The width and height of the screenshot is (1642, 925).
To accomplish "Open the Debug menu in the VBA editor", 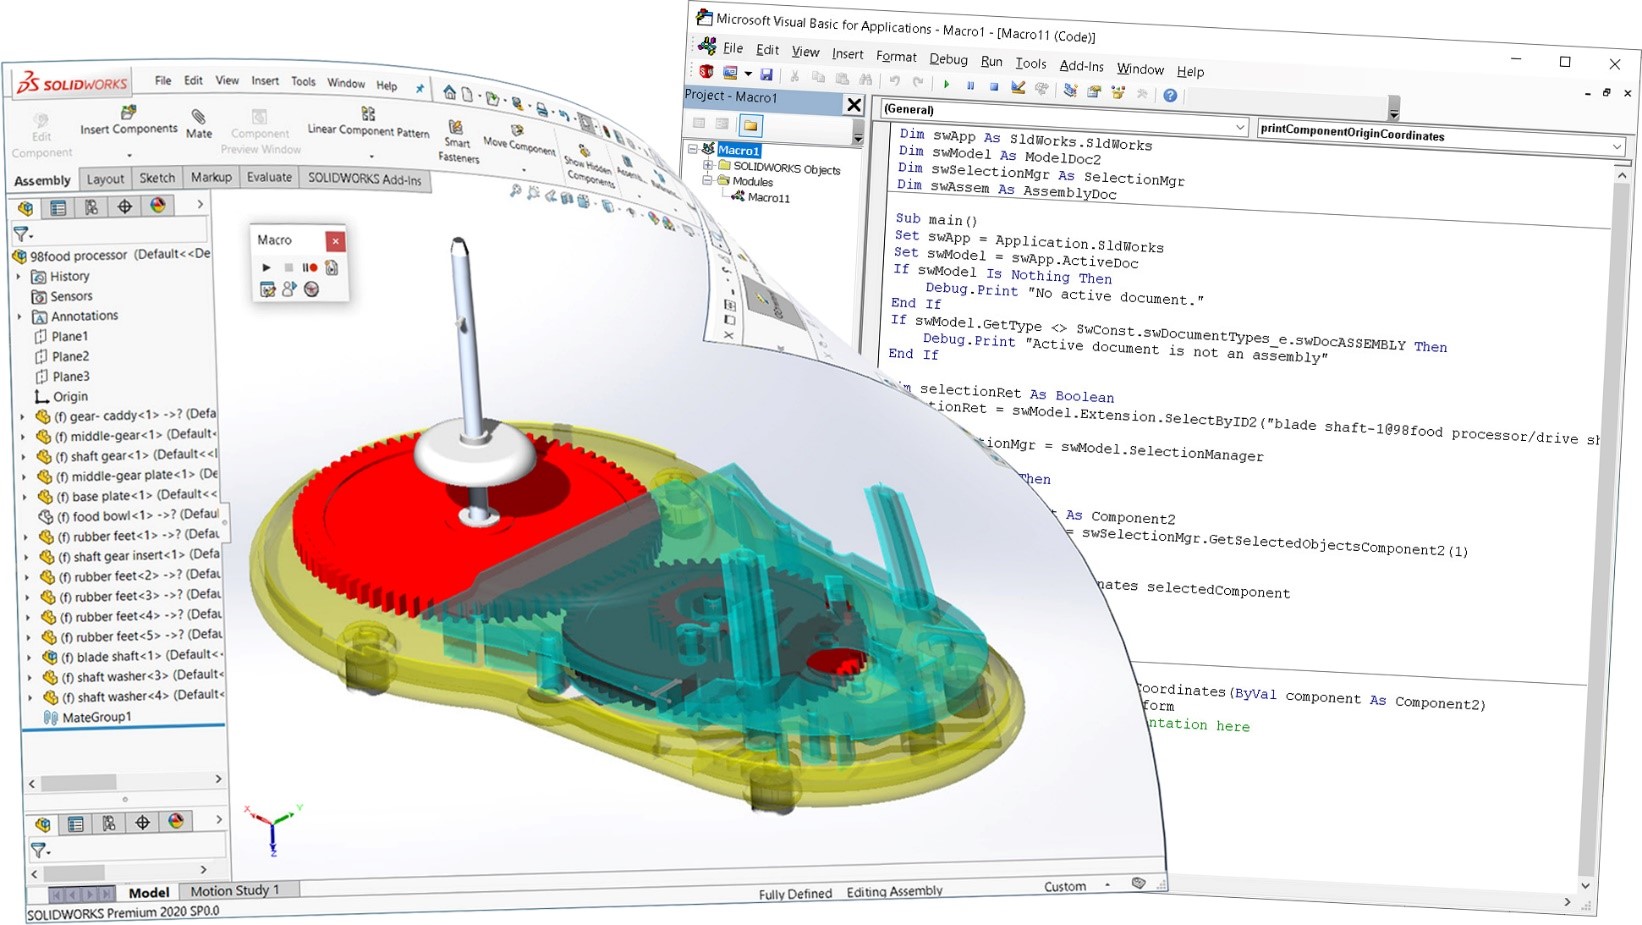I will click(947, 60).
